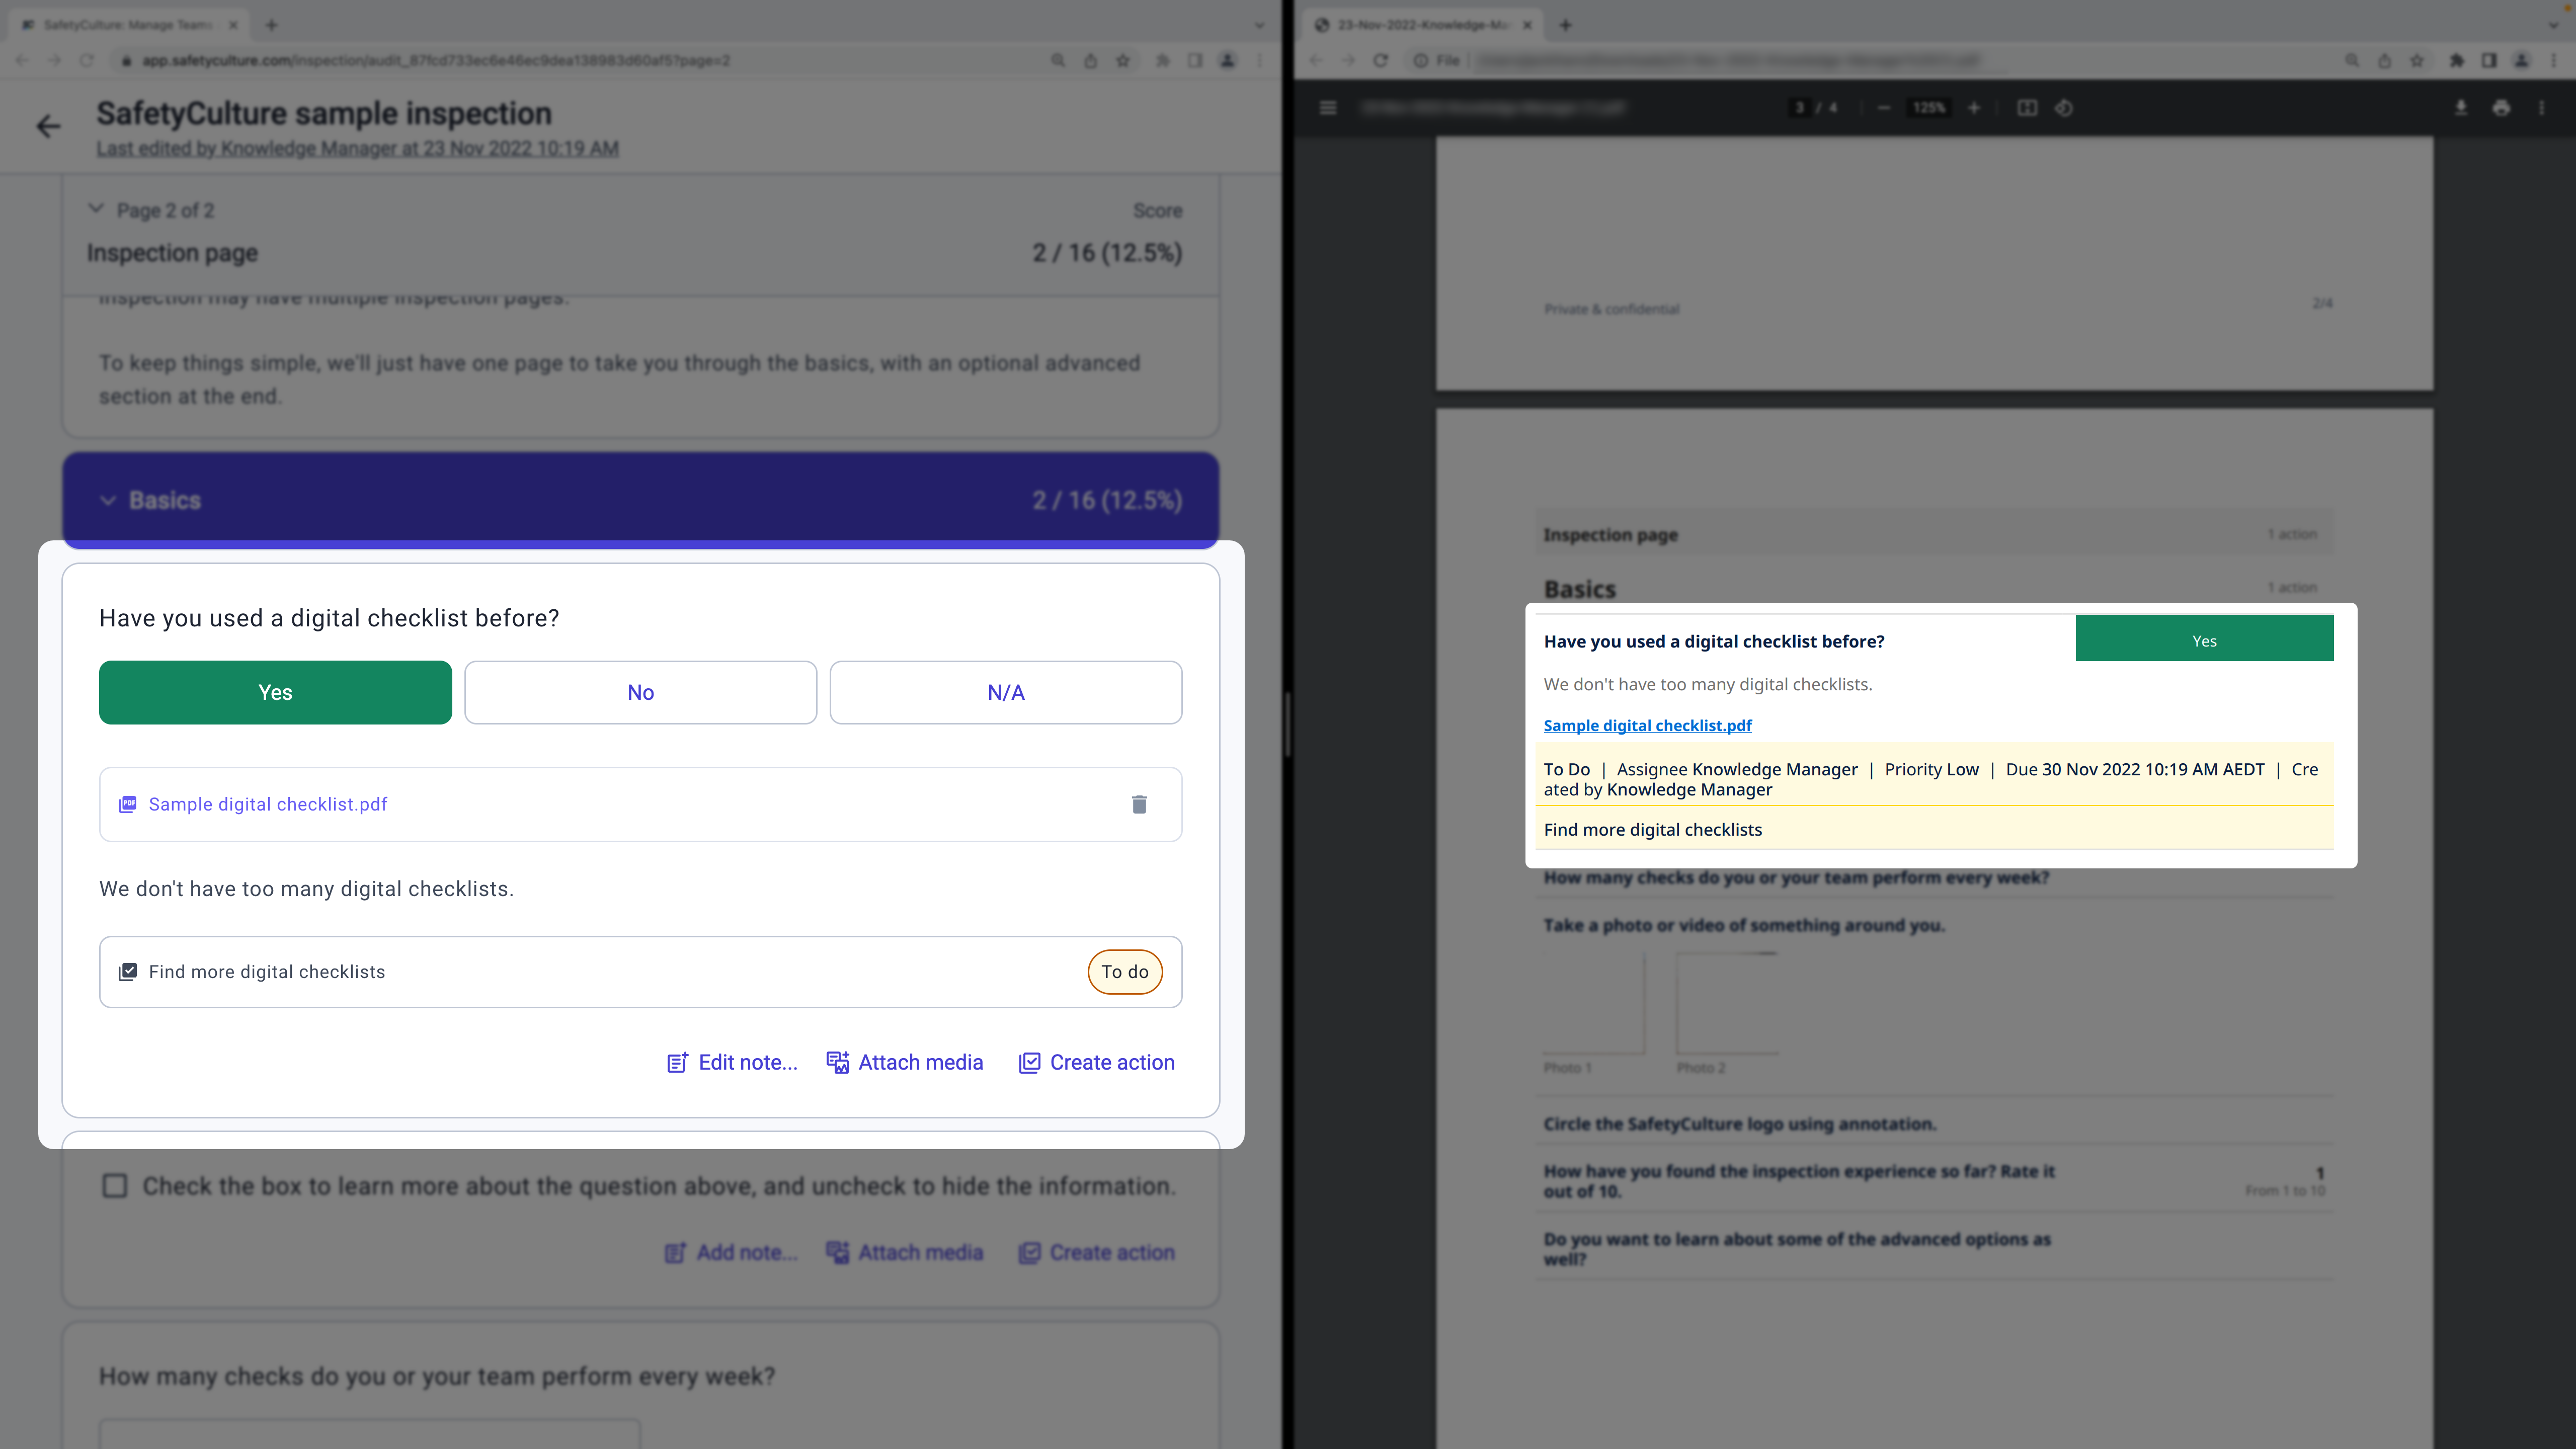The width and height of the screenshot is (2576, 1449).
Task: Click the fit to page icon in the PDF viewer
Action: tap(2026, 108)
